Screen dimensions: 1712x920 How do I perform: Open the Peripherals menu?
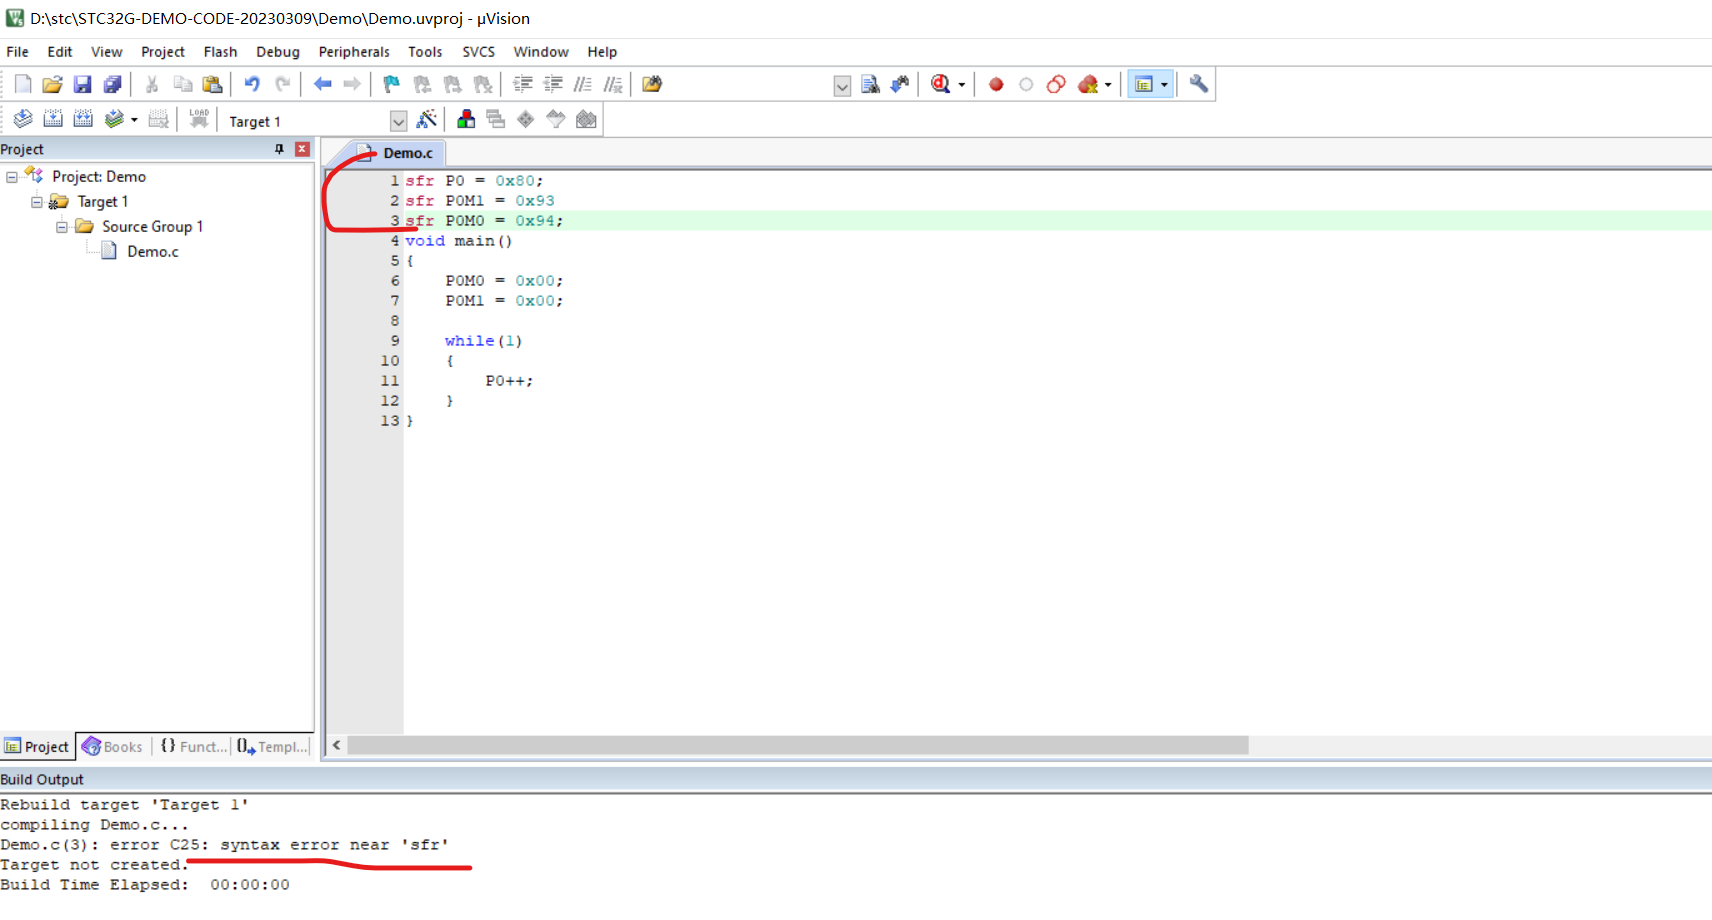coord(354,52)
